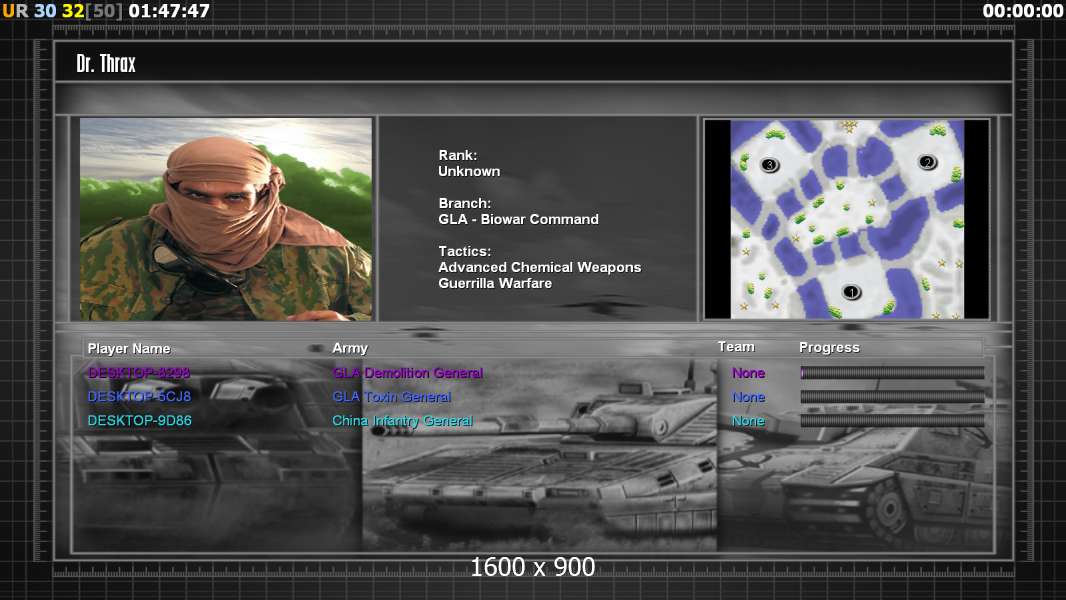Viewport: 1066px width, 600px height.
Task: Click the Dr. Thrax general portrait
Action: [x=226, y=219]
